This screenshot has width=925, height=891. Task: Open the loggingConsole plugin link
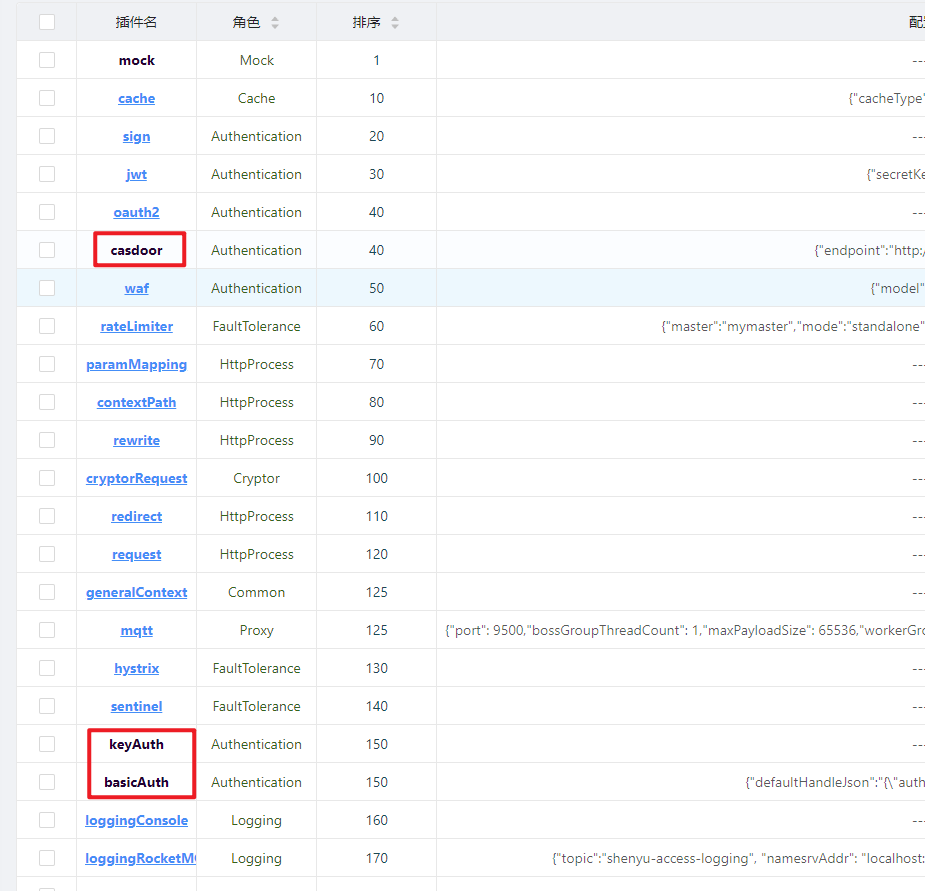tap(136, 821)
